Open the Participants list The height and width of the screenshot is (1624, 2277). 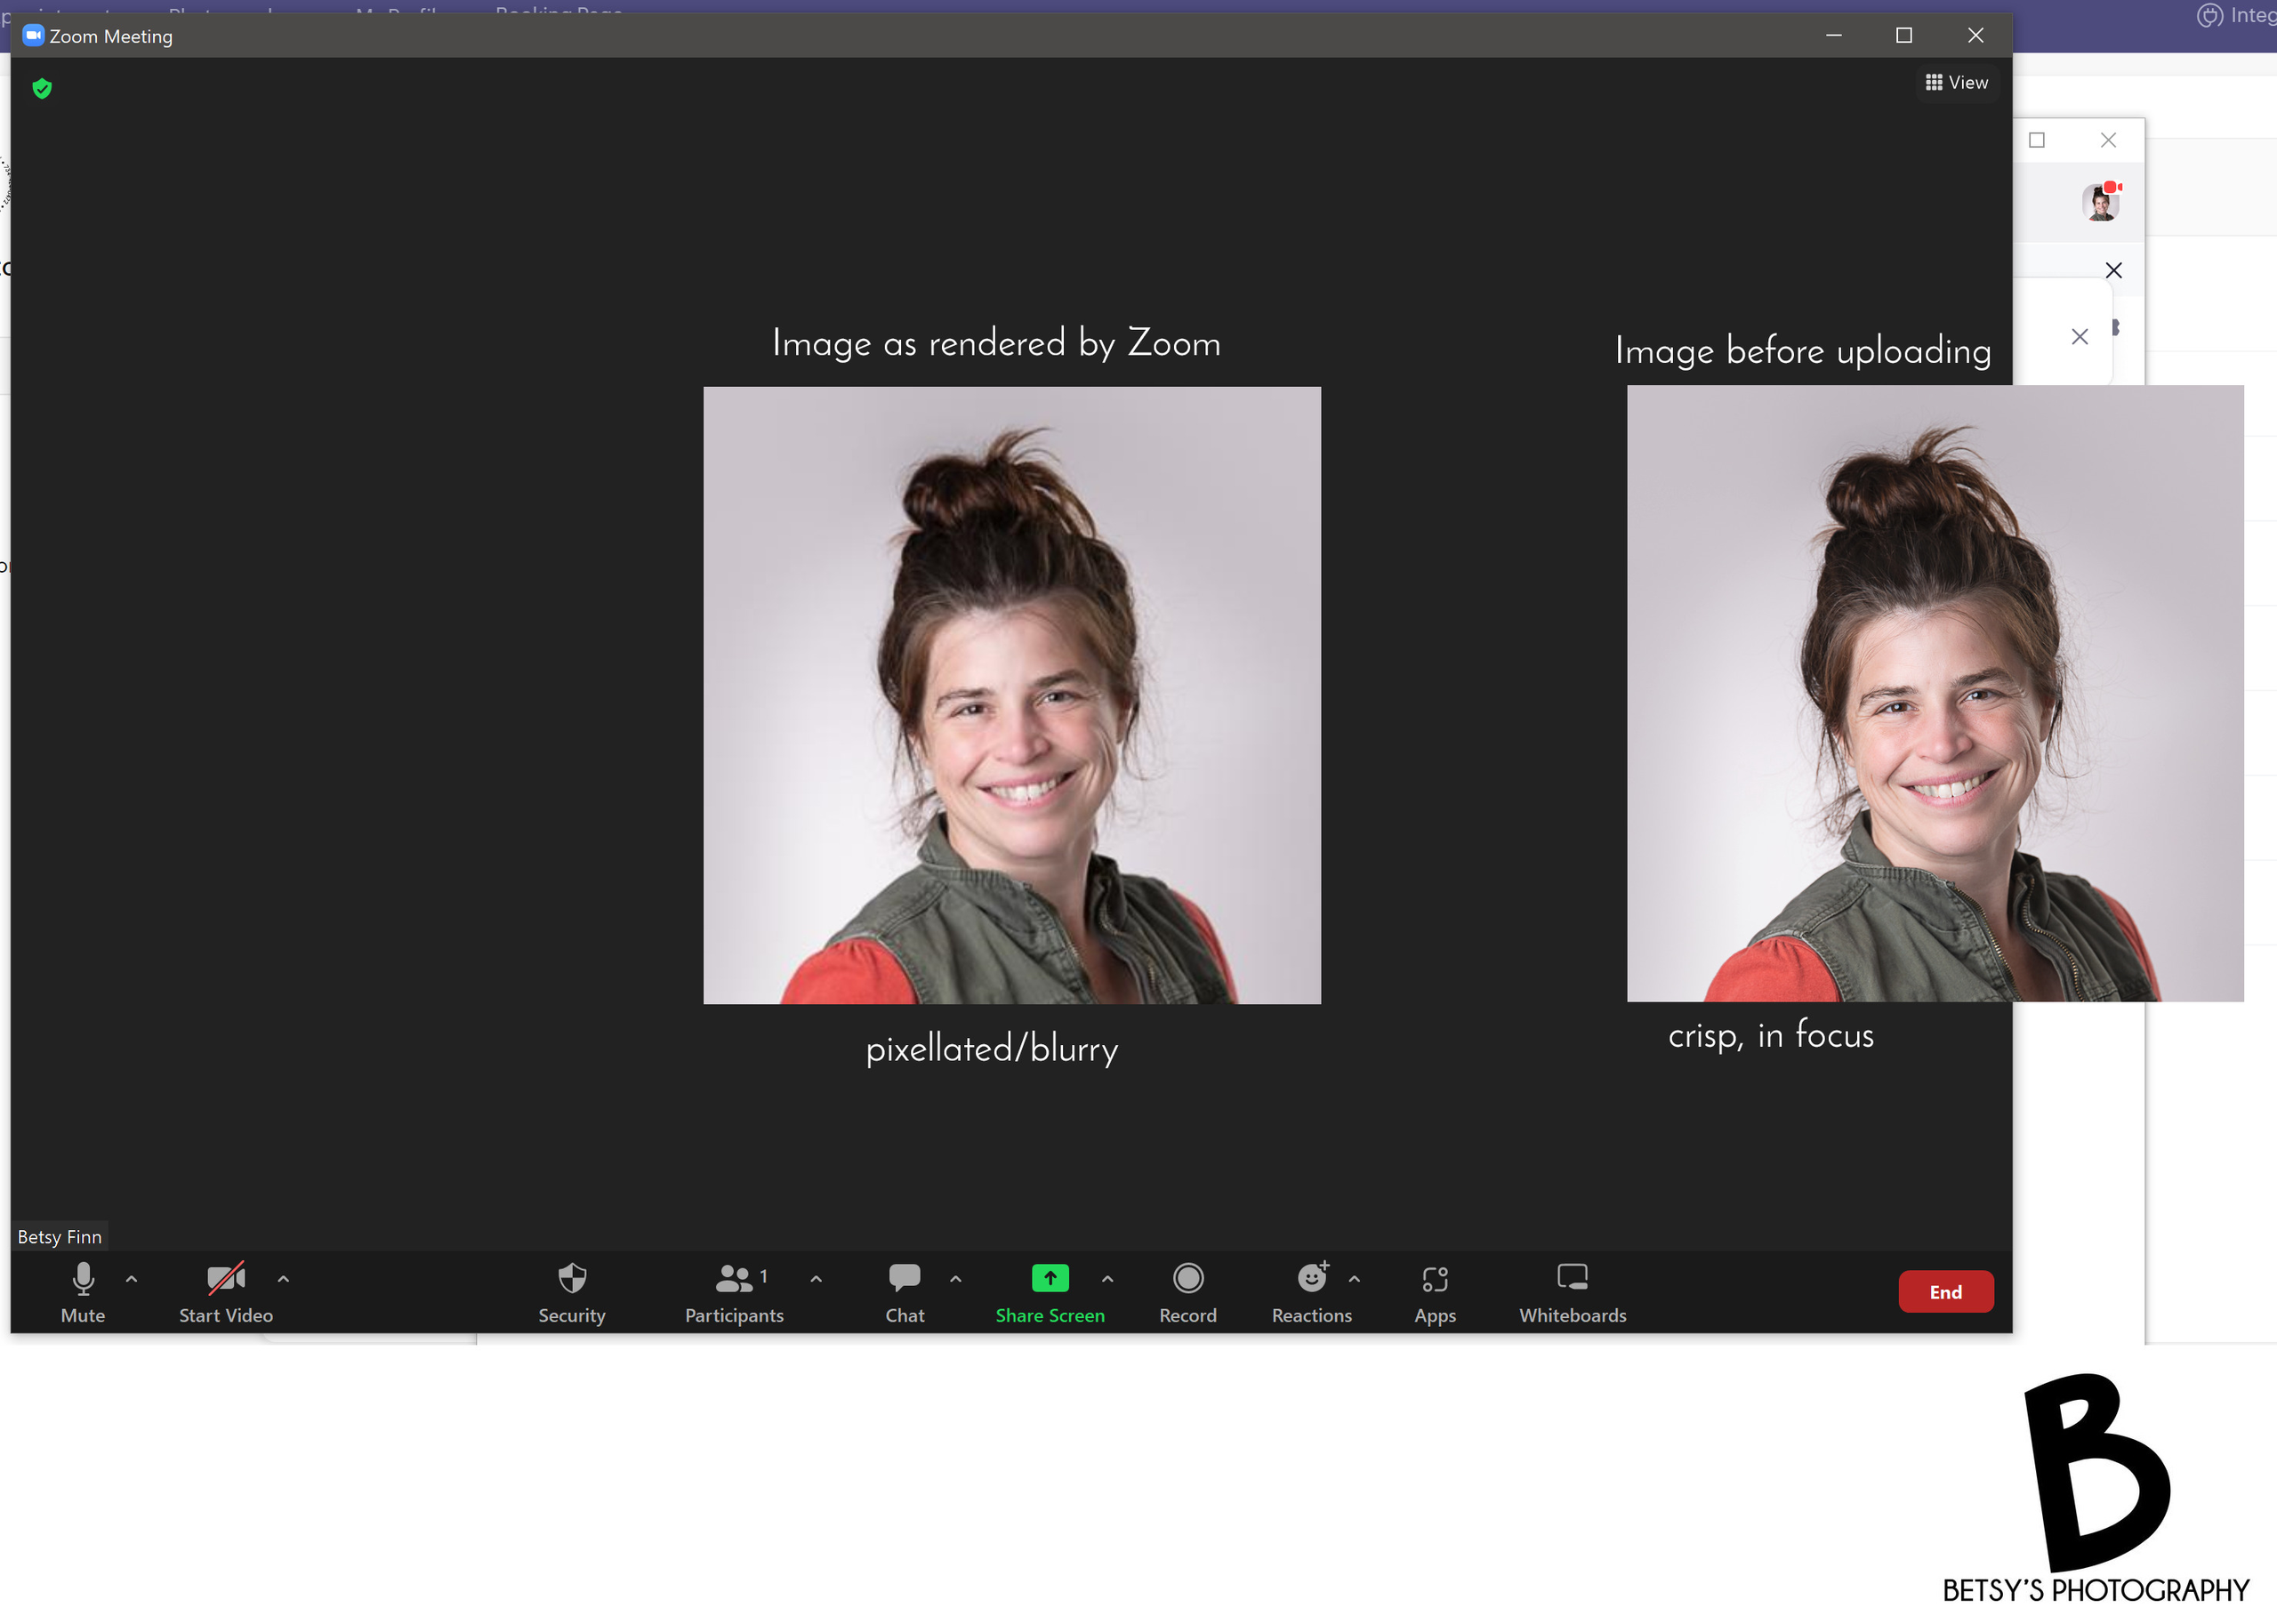(x=733, y=1291)
